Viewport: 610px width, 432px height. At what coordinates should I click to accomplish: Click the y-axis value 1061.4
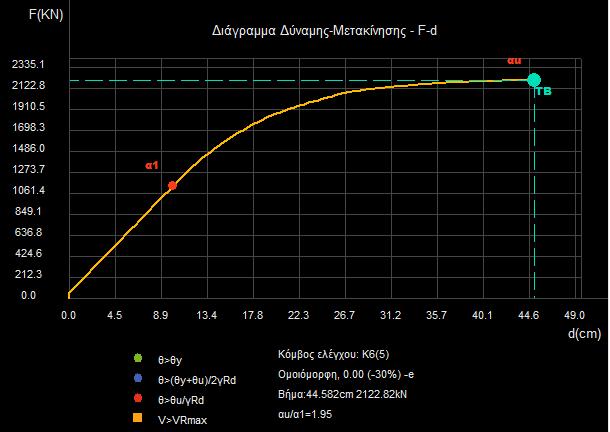click(28, 190)
